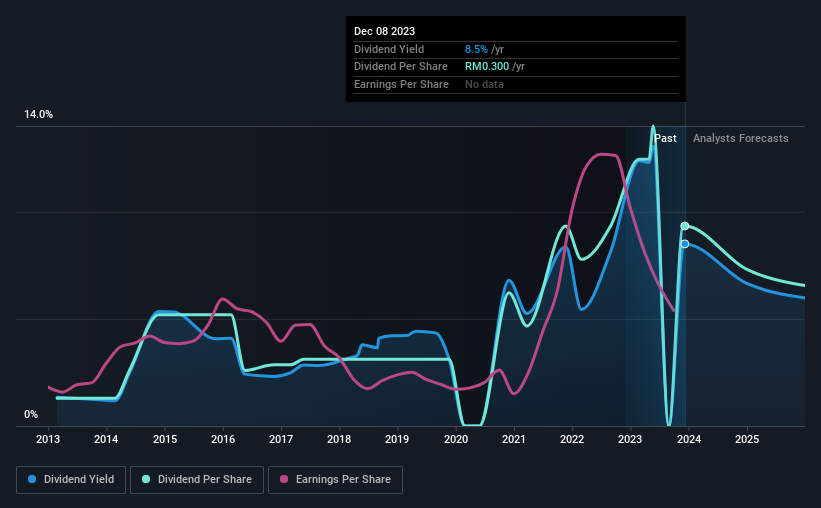Toggle the Dividend Per Share legend button
This screenshot has height=508, width=821.
(197, 479)
